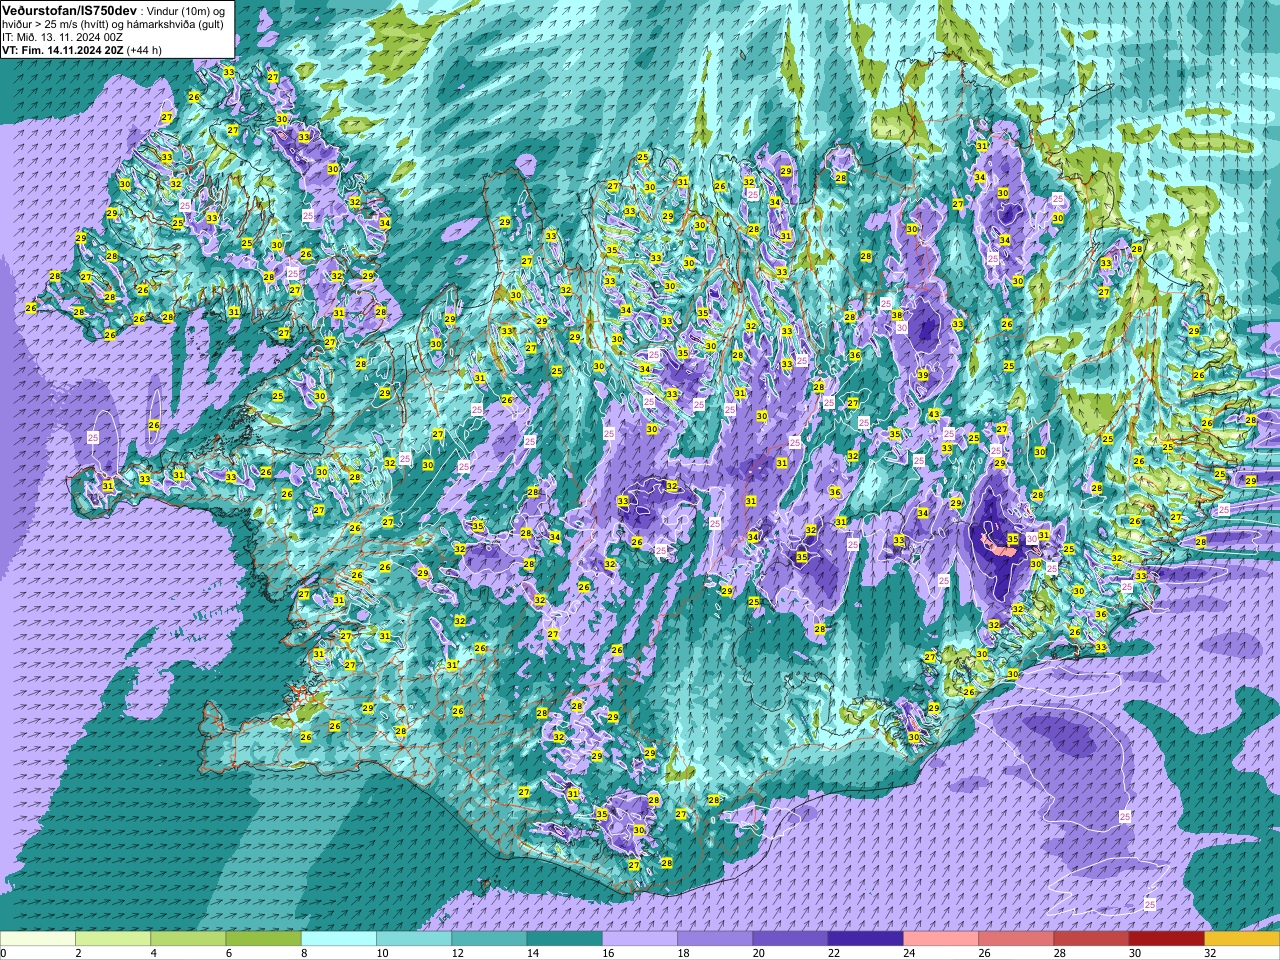Click the light lavender 16–18 m/s legend swatch

[640, 939]
